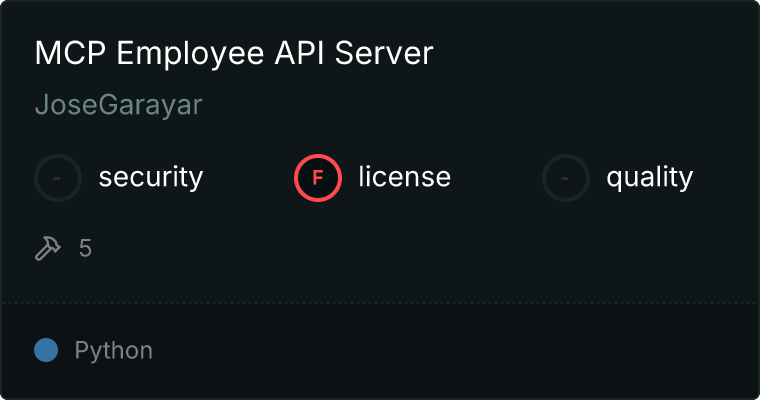This screenshot has height=400, width=760.
Task: Click the dash inside the quality badge
Action: [x=566, y=178]
